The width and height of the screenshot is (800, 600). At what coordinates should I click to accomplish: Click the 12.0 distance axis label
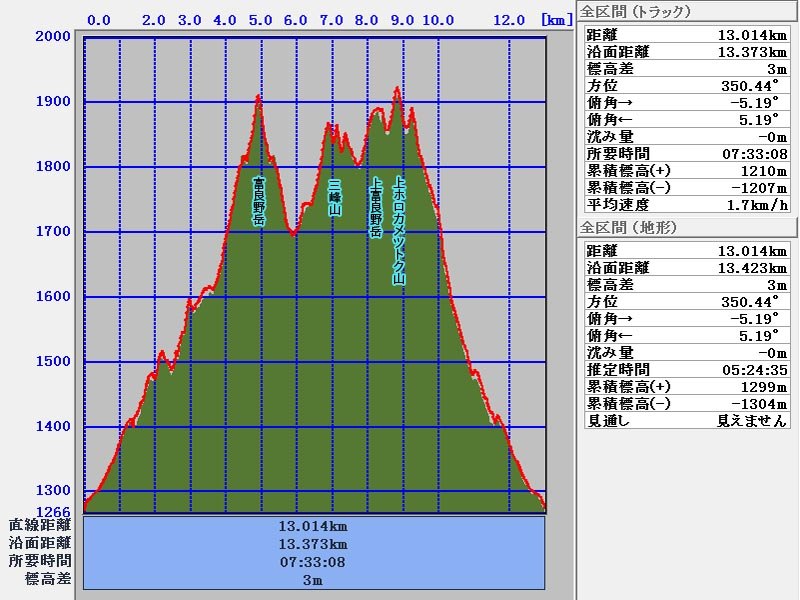click(x=509, y=19)
